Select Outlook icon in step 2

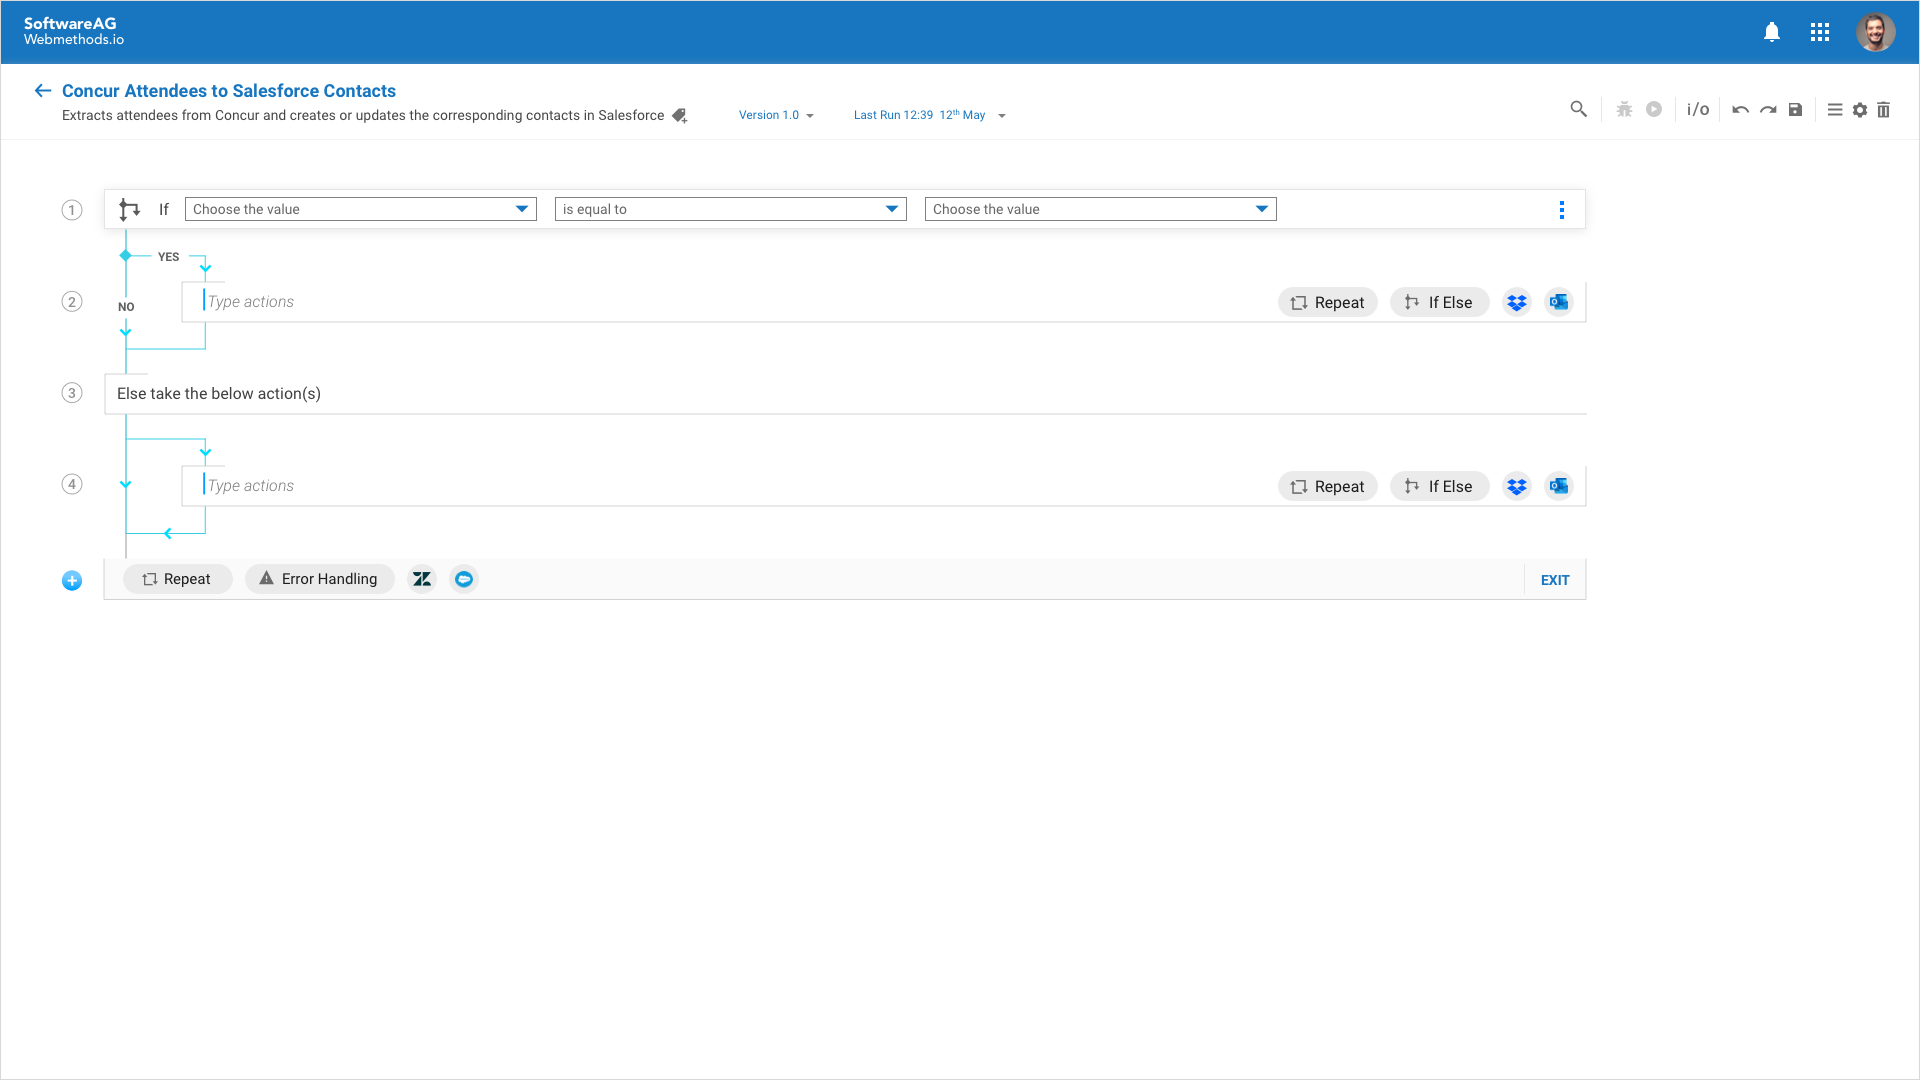[1559, 302]
